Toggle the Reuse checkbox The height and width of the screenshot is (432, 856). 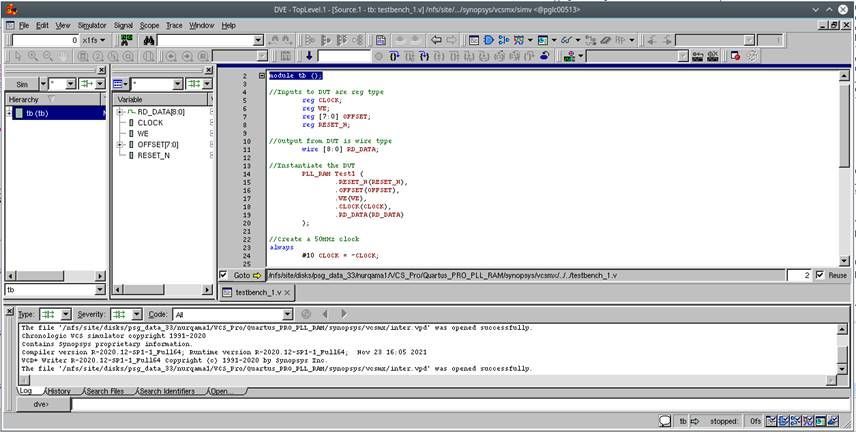(x=820, y=275)
